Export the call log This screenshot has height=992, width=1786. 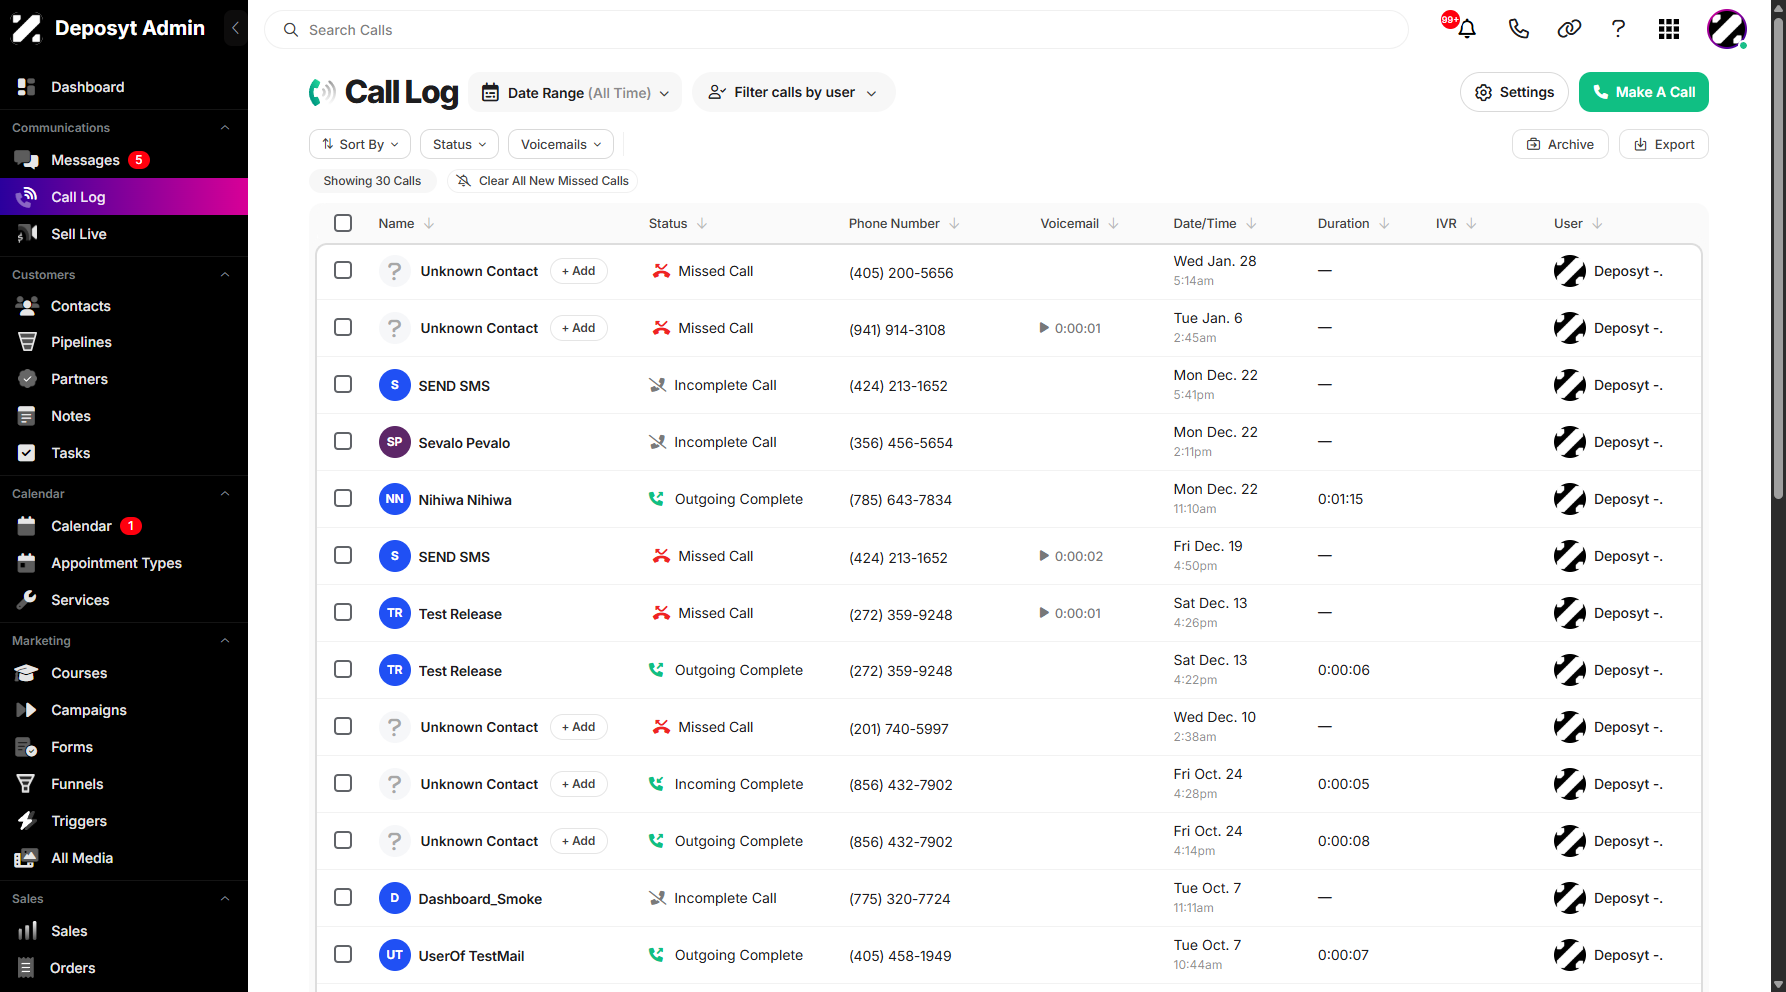[1664, 144]
